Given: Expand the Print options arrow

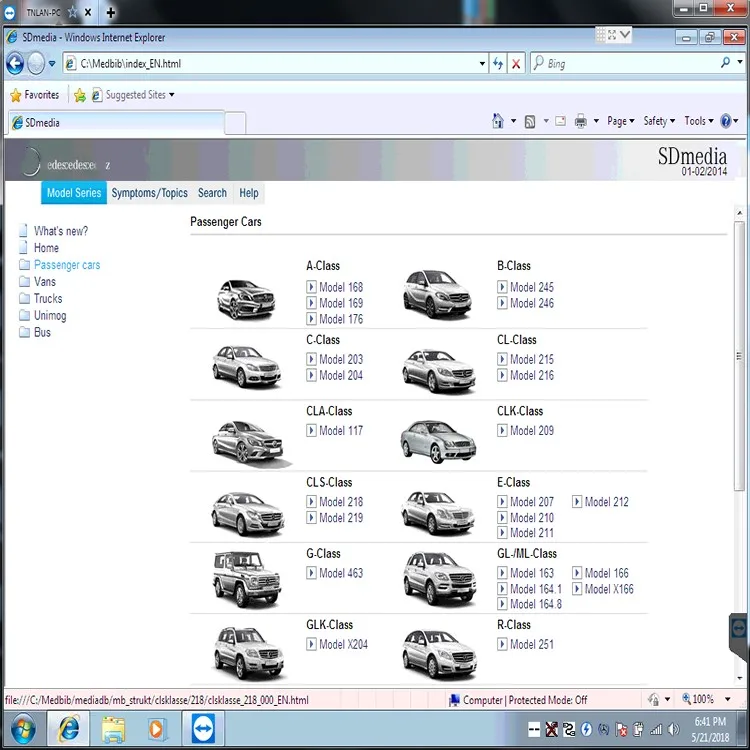Looking at the screenshot, I should click(596, 121).
